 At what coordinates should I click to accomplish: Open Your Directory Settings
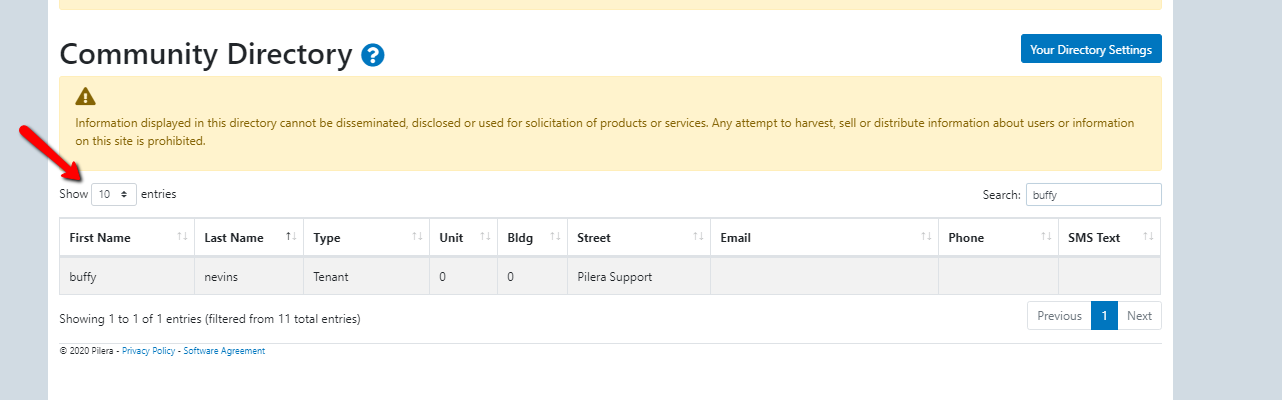(1091, 49)
